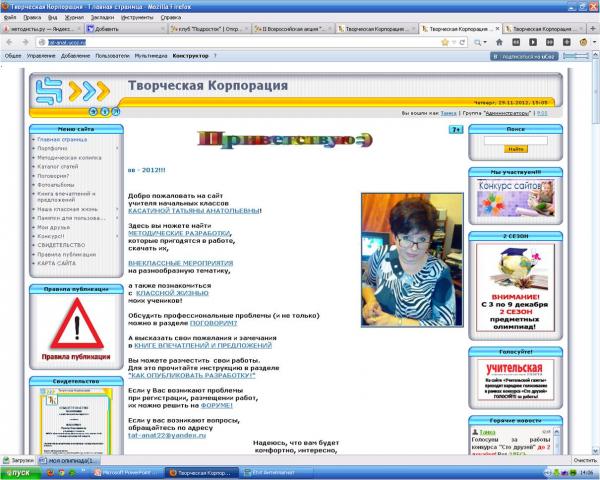Go back with the browser back arrow
Image resolution: width=600 pixels, height=480 pixels.
[10, 42]
